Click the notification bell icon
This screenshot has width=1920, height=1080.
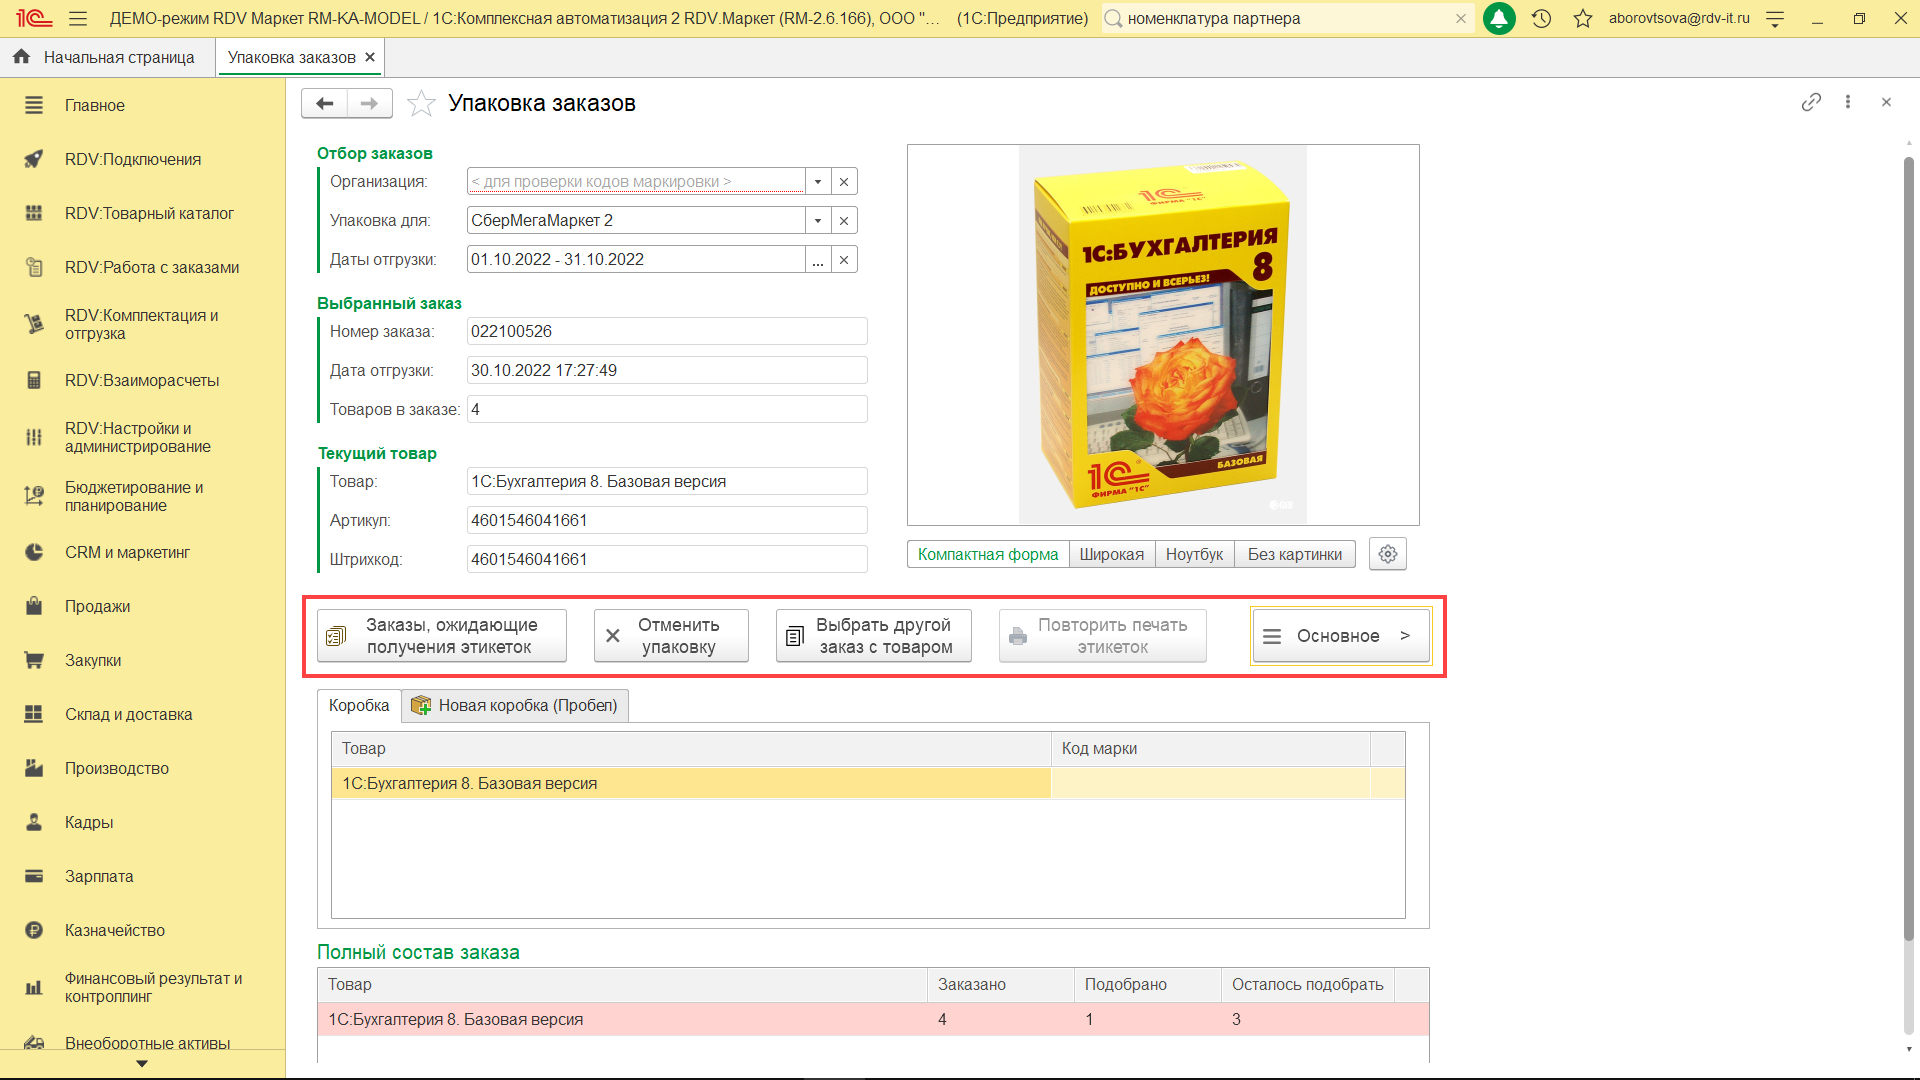[x=1499, y=18]
